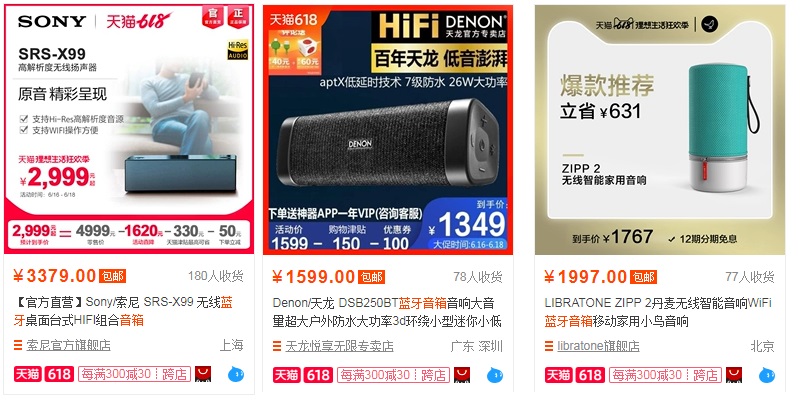
Task: Click the red Tmall cat icon under the Denon listing
Action: (462, 374)
